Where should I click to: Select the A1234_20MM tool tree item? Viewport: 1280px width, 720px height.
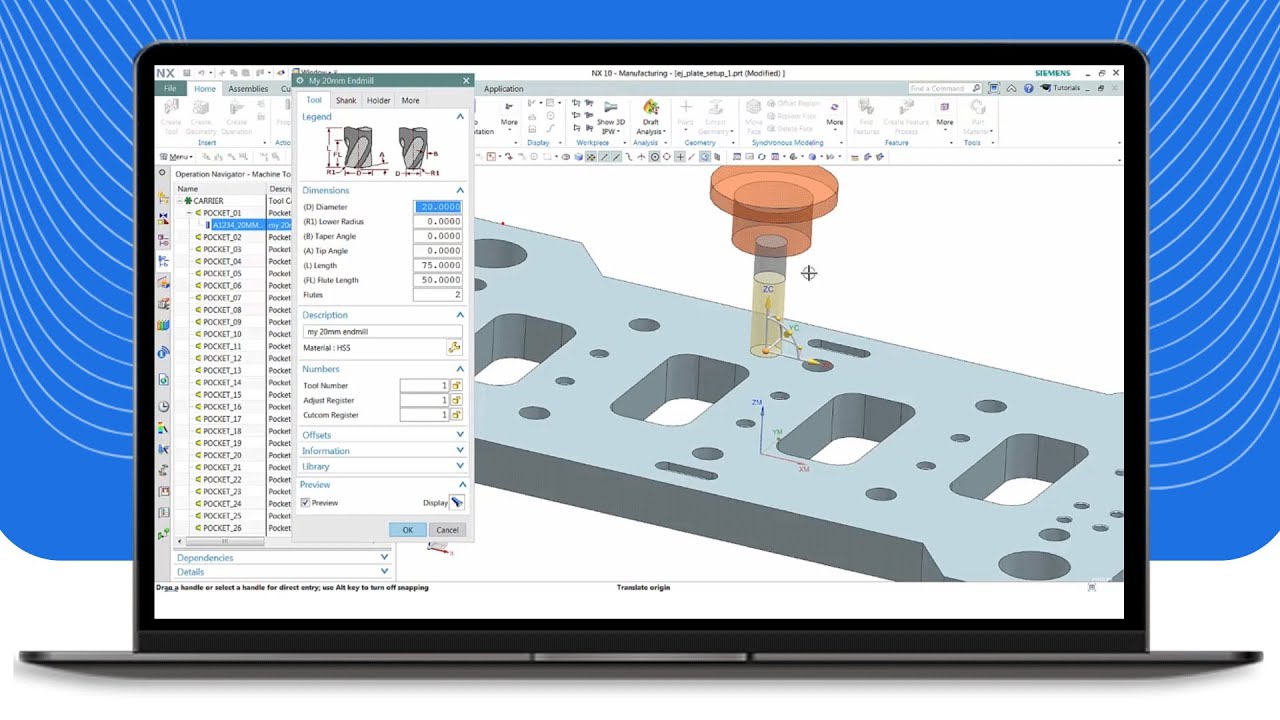point(237,225)
